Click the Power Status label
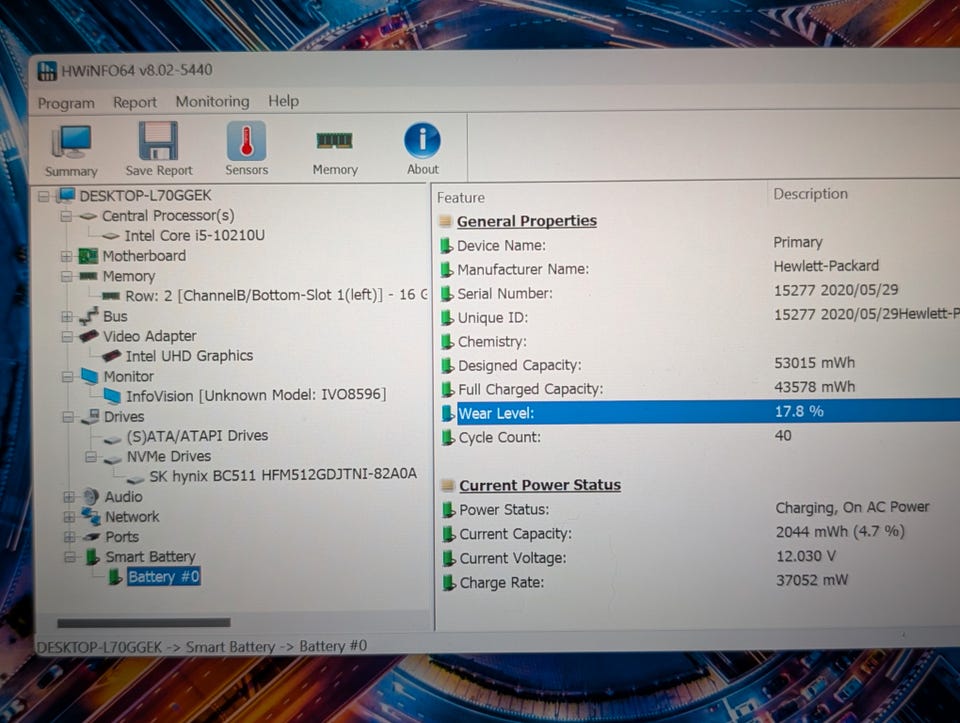Image resolution: width=960 pixels, height=723 pixels. (504, 509)
